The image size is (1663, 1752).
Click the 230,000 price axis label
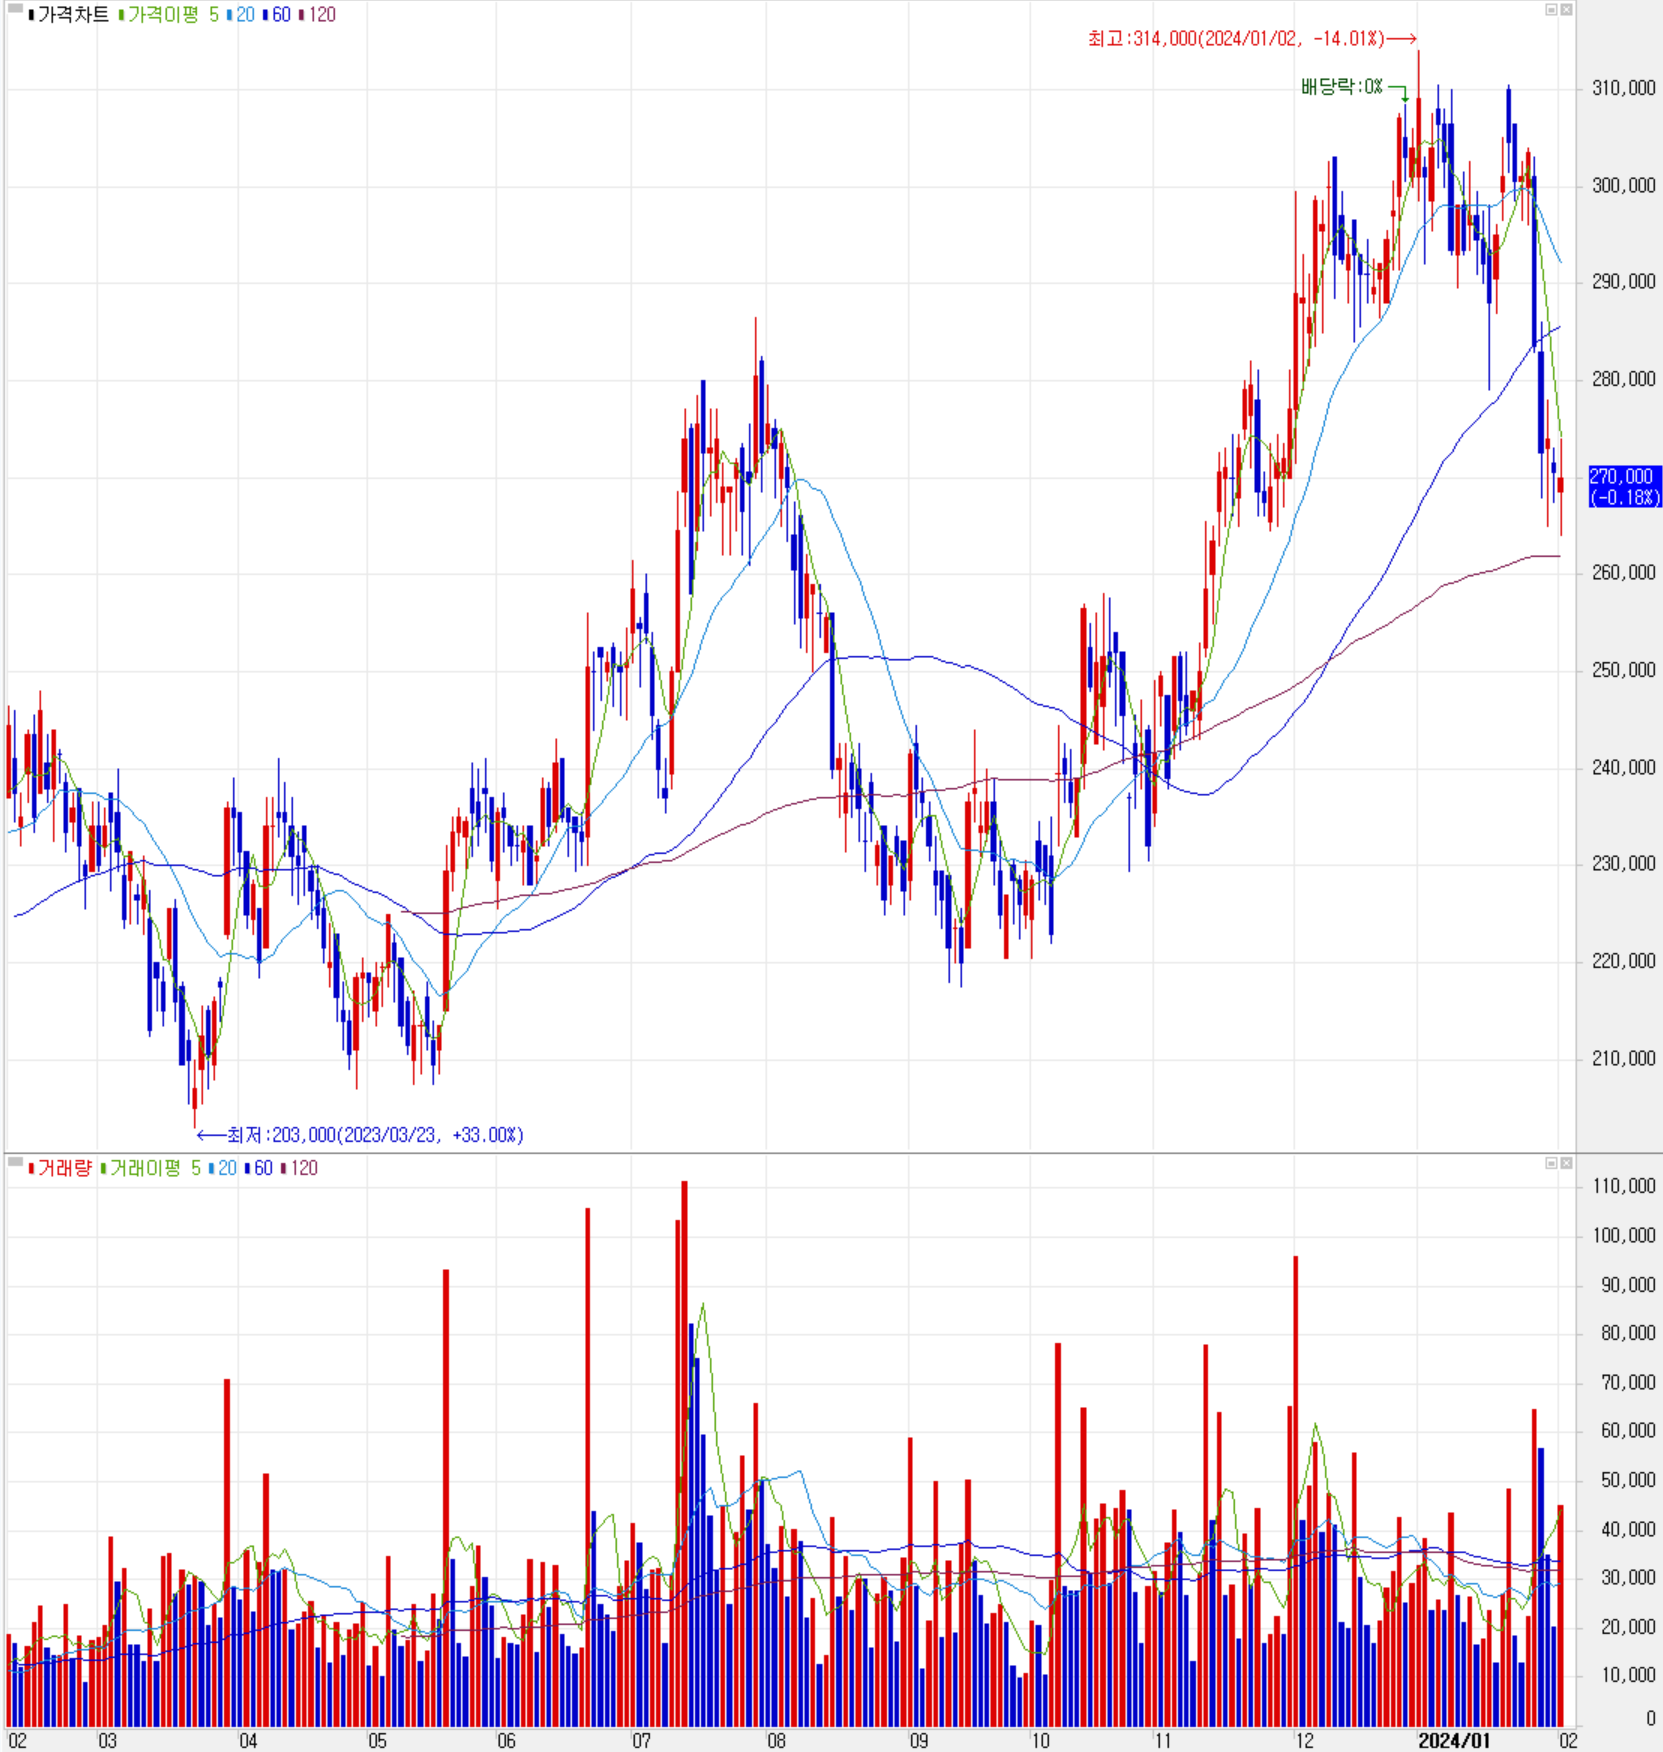(x=1624, y=864)
